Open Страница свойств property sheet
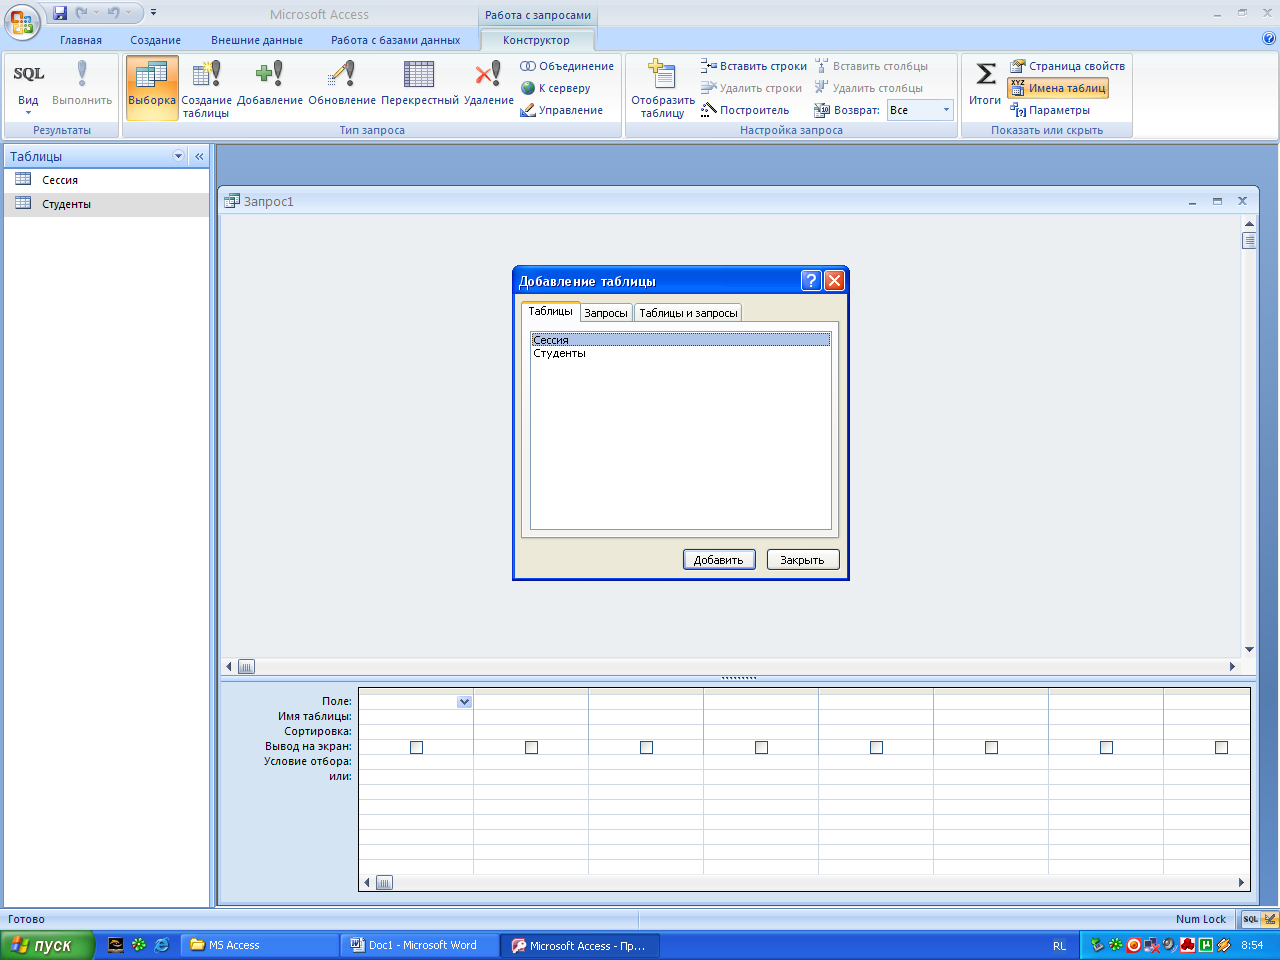The width and height of the screenshot is (1280, 960). click(x=1067, y=66)
